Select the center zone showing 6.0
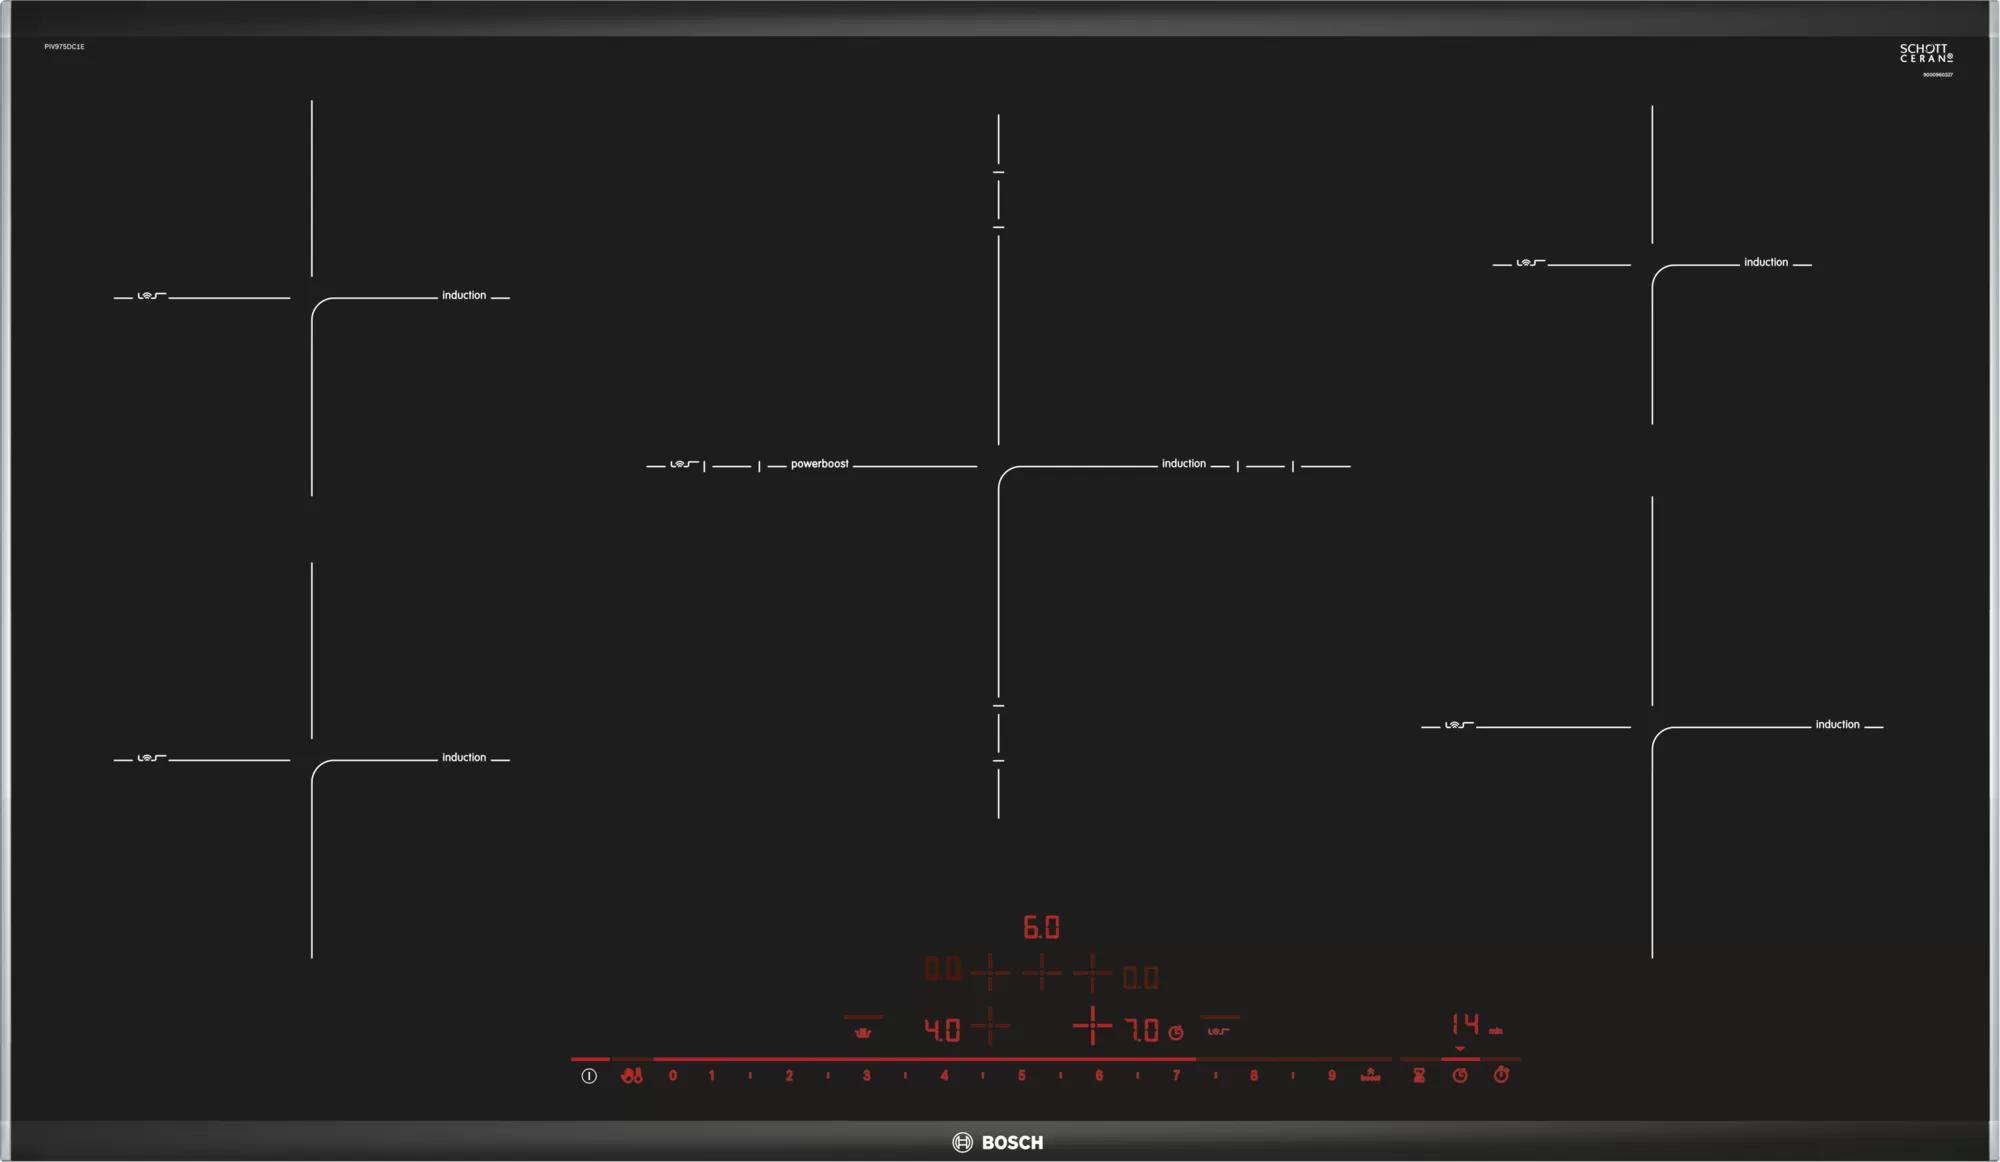Viewport: 2000px width, 1162px height. pos(1041,928)
